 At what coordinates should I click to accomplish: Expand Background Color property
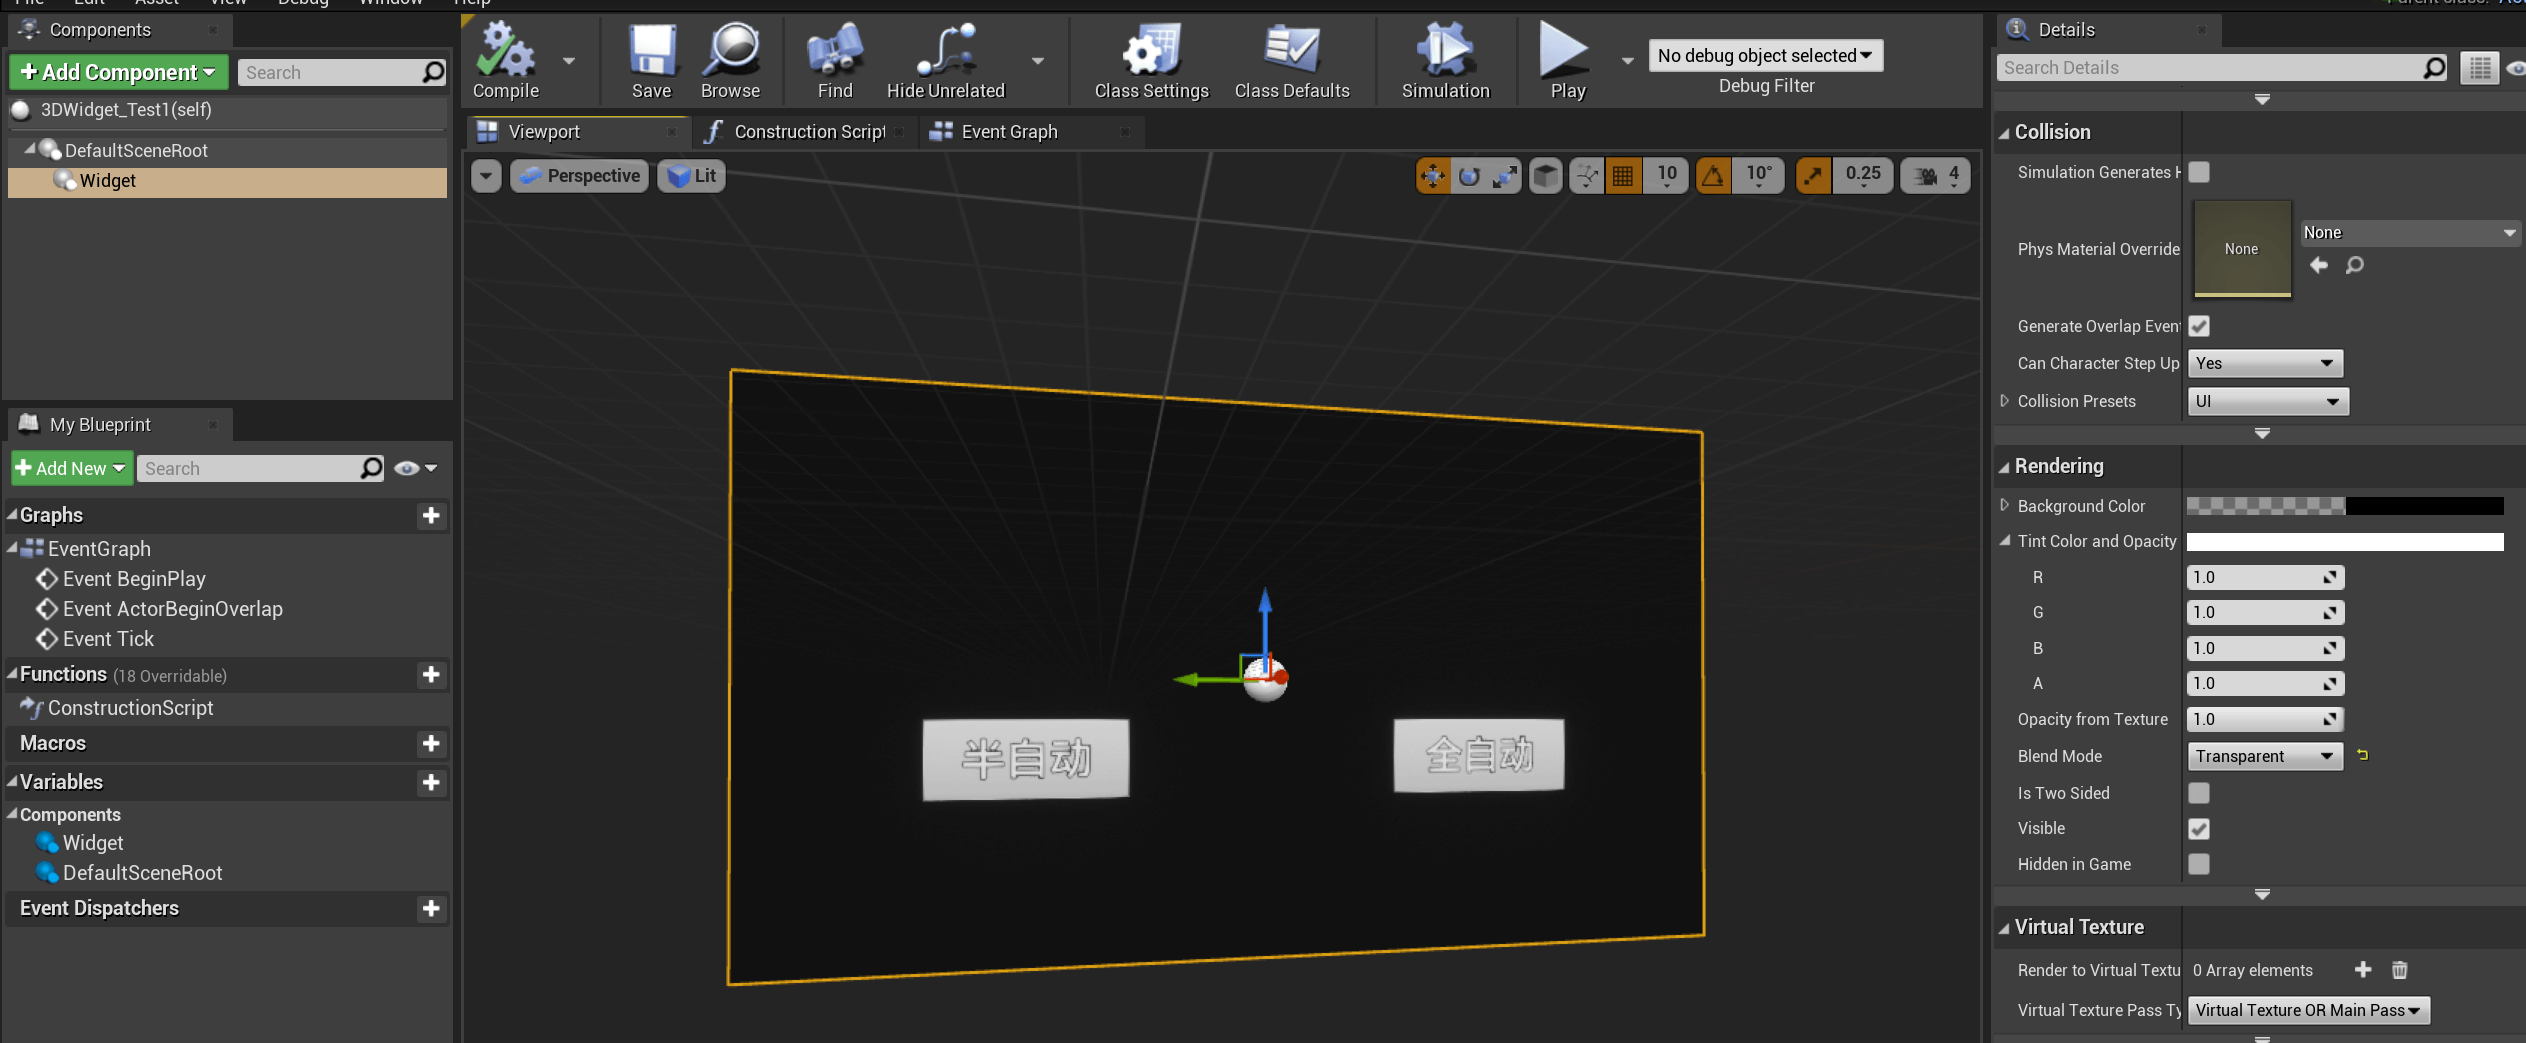tap(2004, 505)
